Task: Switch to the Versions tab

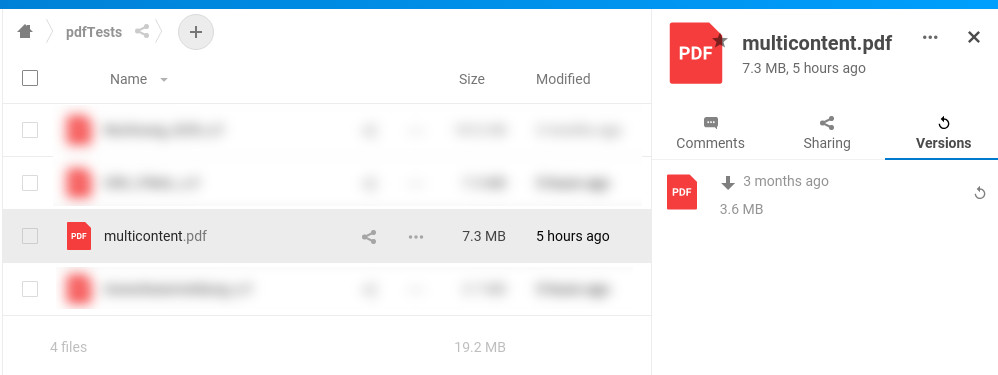Action: (x=943, y=134)
